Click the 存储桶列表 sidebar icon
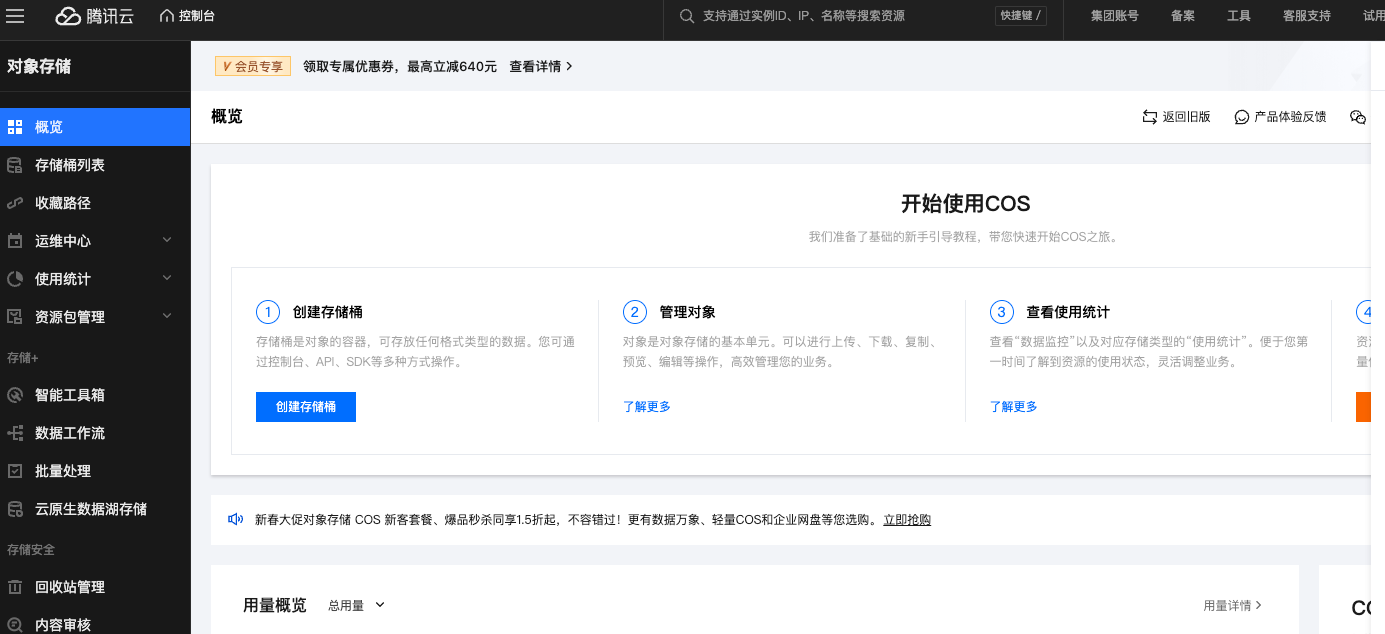The width and height of the screenshot is (1385, 634). coord(15,165)
